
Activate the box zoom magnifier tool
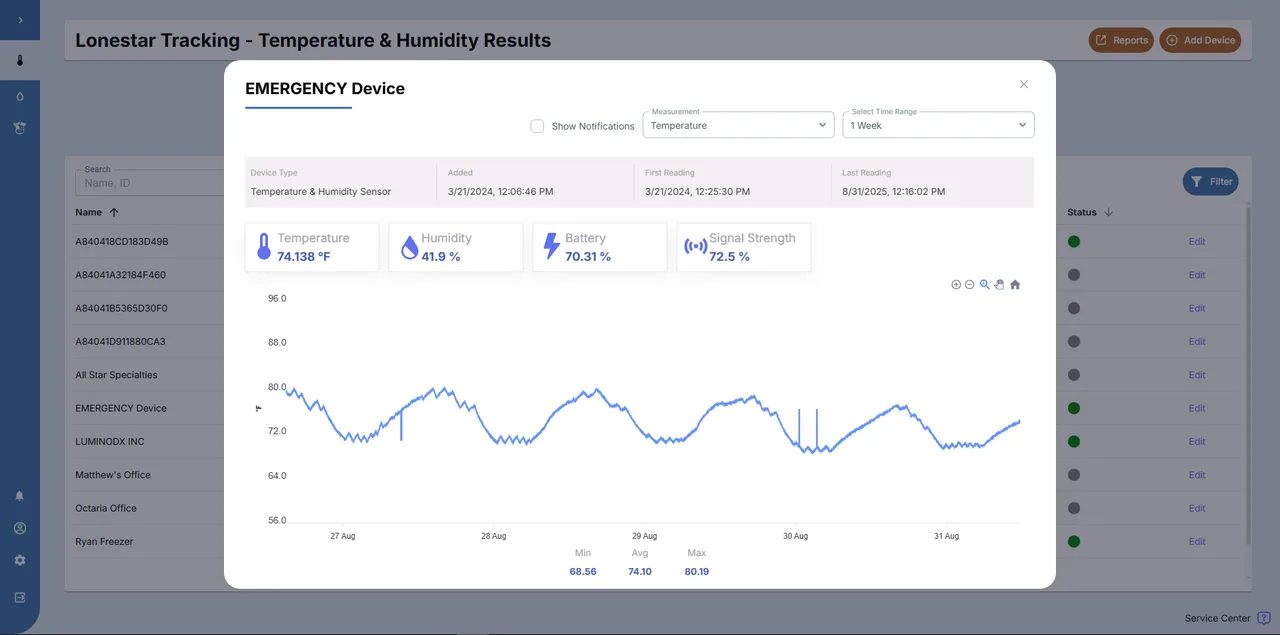click(x=984, y=284)
